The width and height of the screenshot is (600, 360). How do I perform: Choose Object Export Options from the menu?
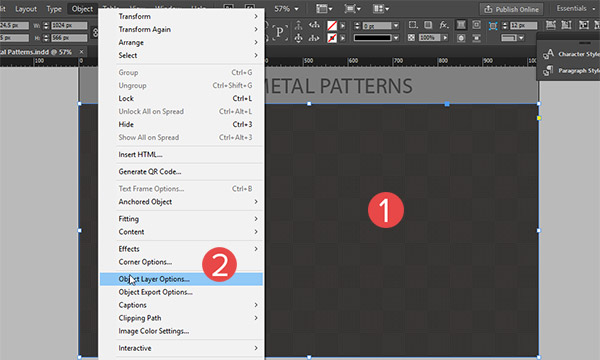point(181,292)
